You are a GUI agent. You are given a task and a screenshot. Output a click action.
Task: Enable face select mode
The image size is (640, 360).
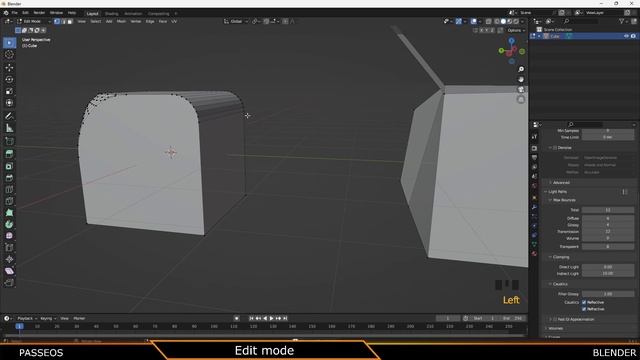click(70, 21)
